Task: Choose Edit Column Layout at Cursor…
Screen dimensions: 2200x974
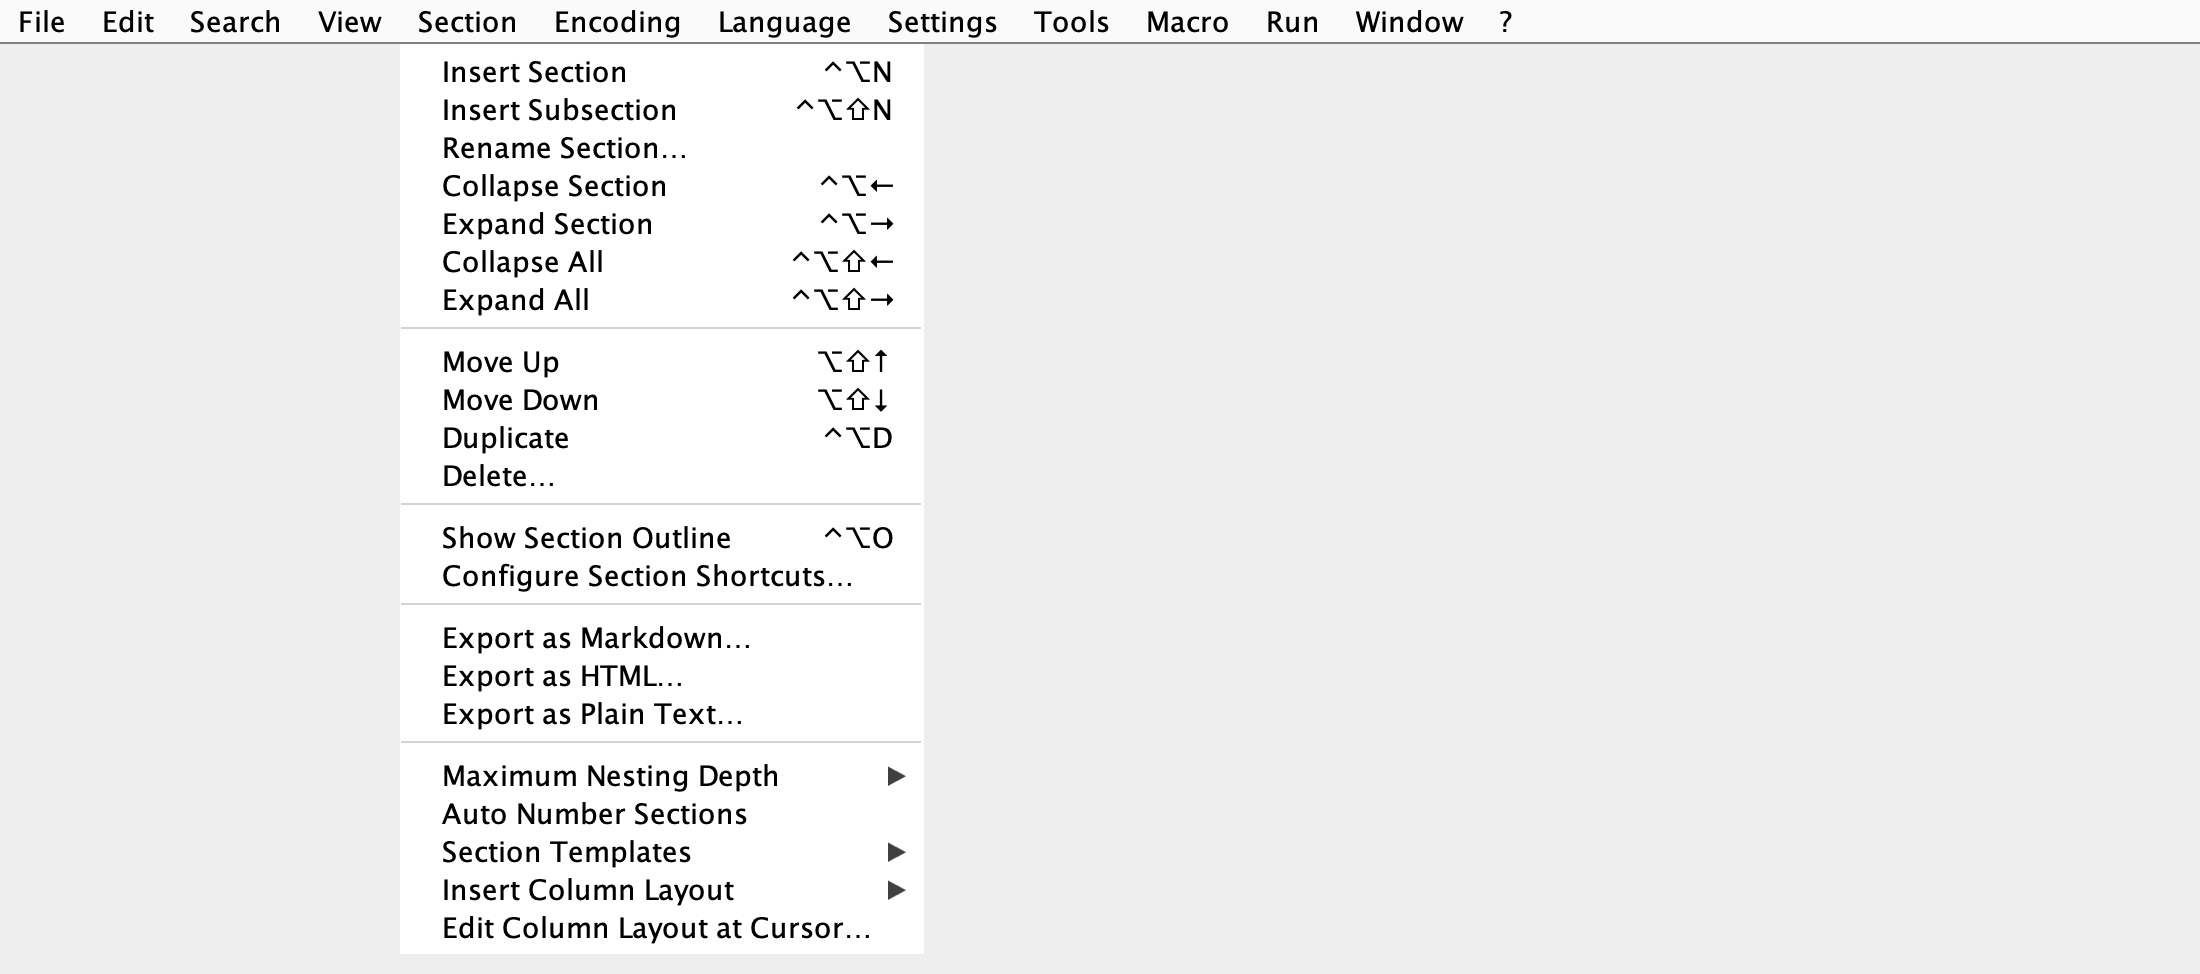Action: [661, 928]
